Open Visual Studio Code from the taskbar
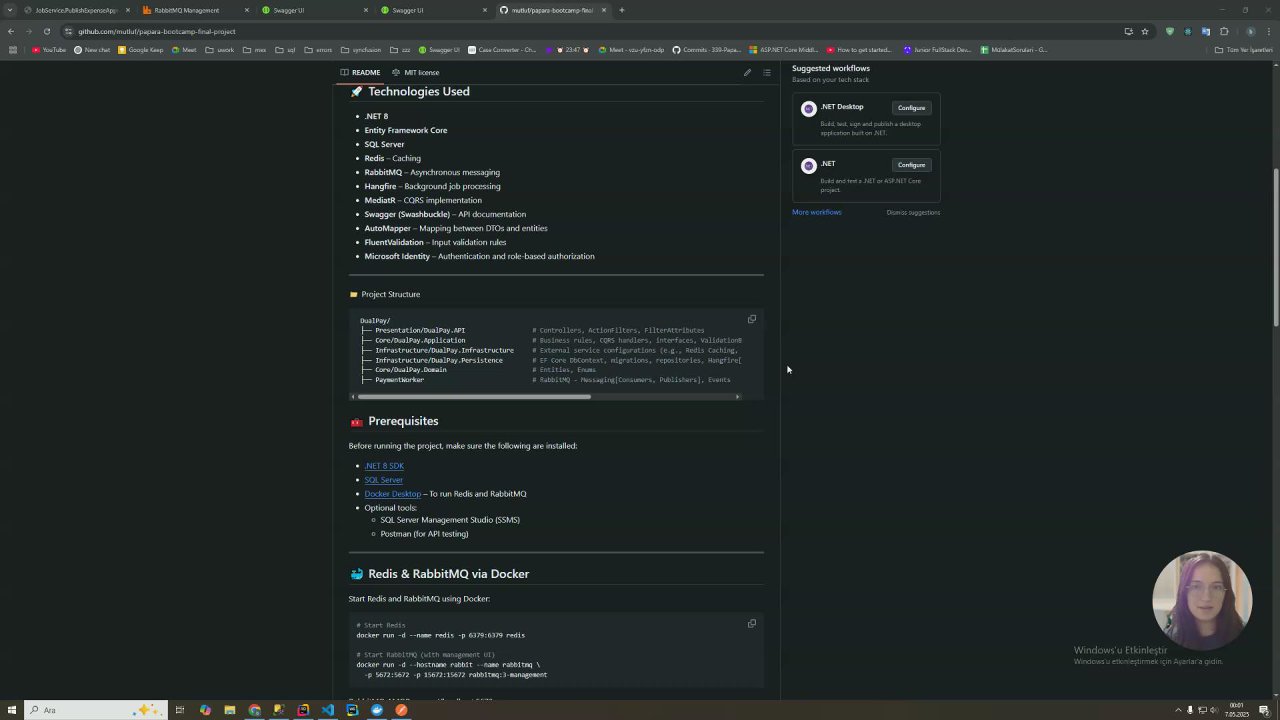 (x=328, y=710)
